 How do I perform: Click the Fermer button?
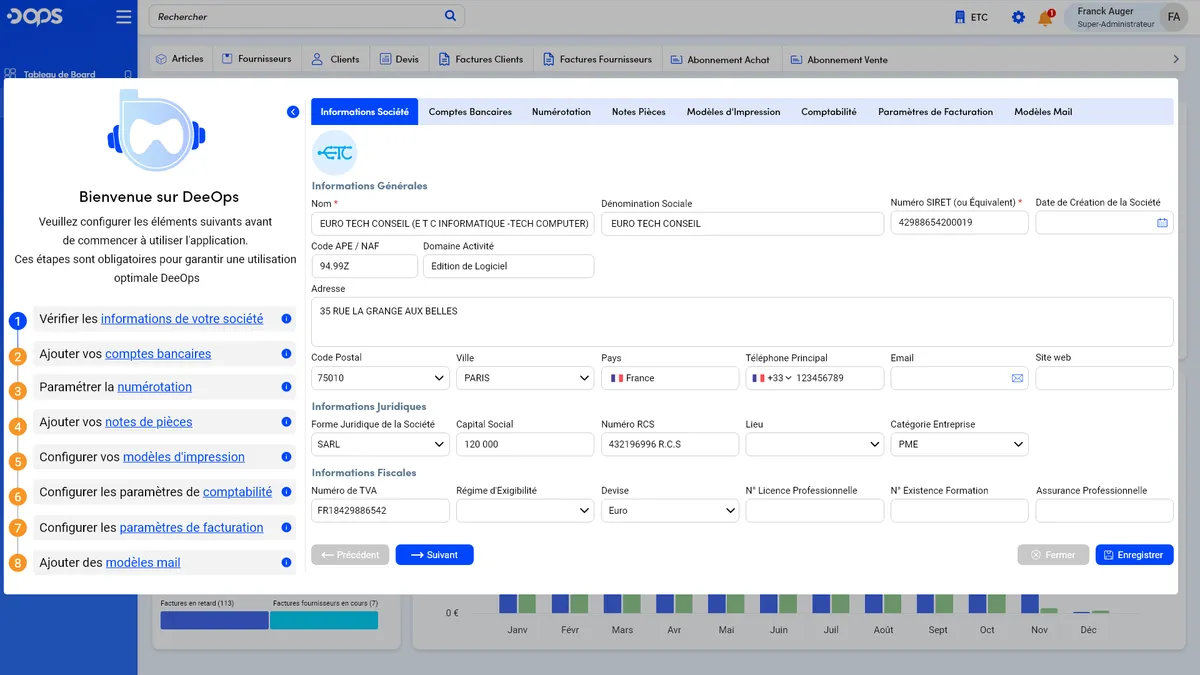(x=1053, y=555)
